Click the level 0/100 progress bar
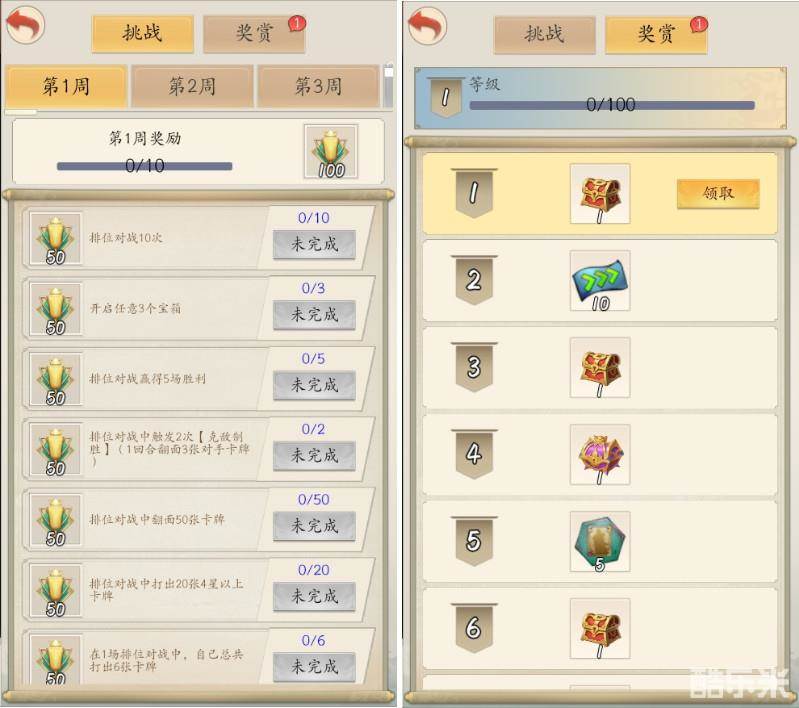 pyautogui.click(x=611, y=105)
